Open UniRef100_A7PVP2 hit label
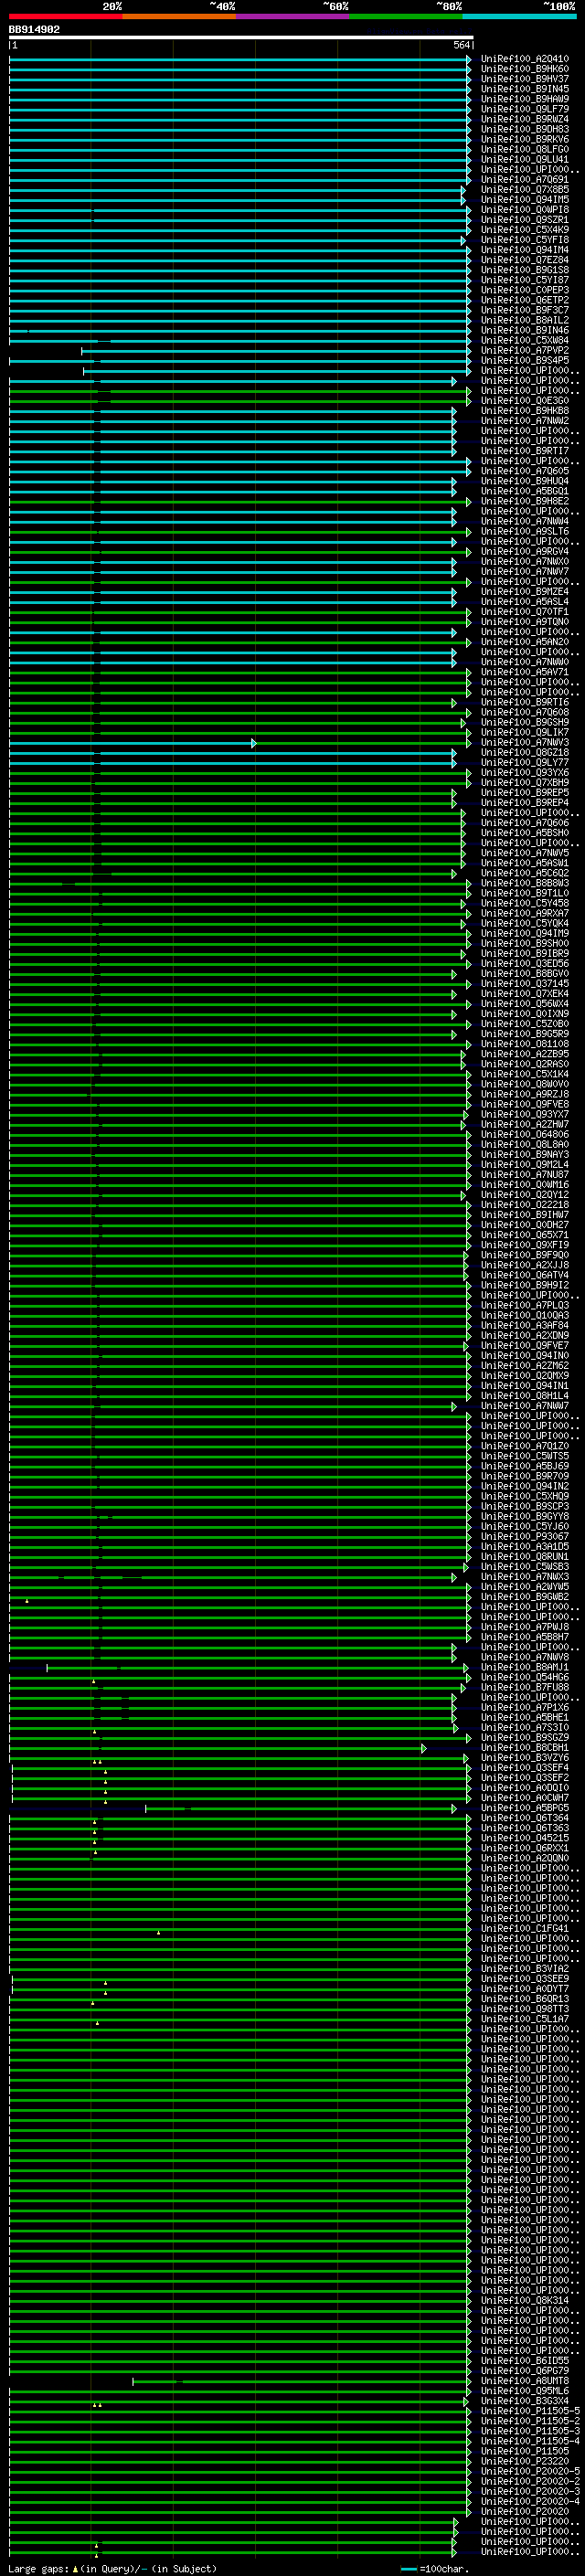The height and width of the screenshot is (2576, 585). point(525,351)
